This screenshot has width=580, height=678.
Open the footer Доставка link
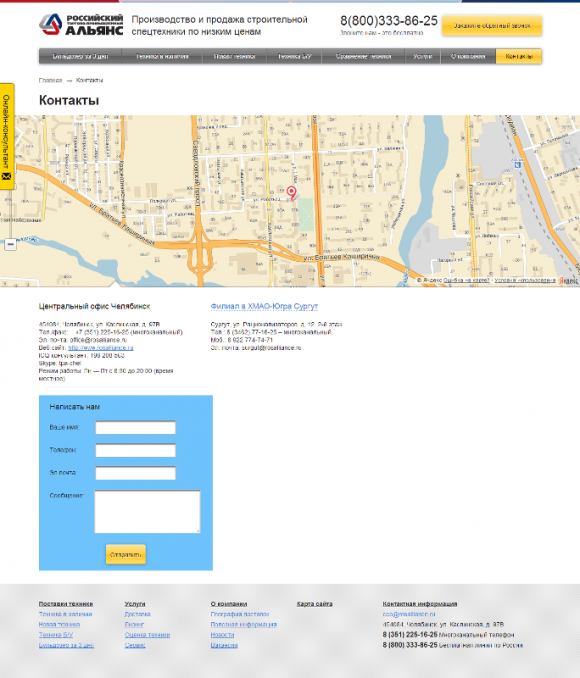138,614
